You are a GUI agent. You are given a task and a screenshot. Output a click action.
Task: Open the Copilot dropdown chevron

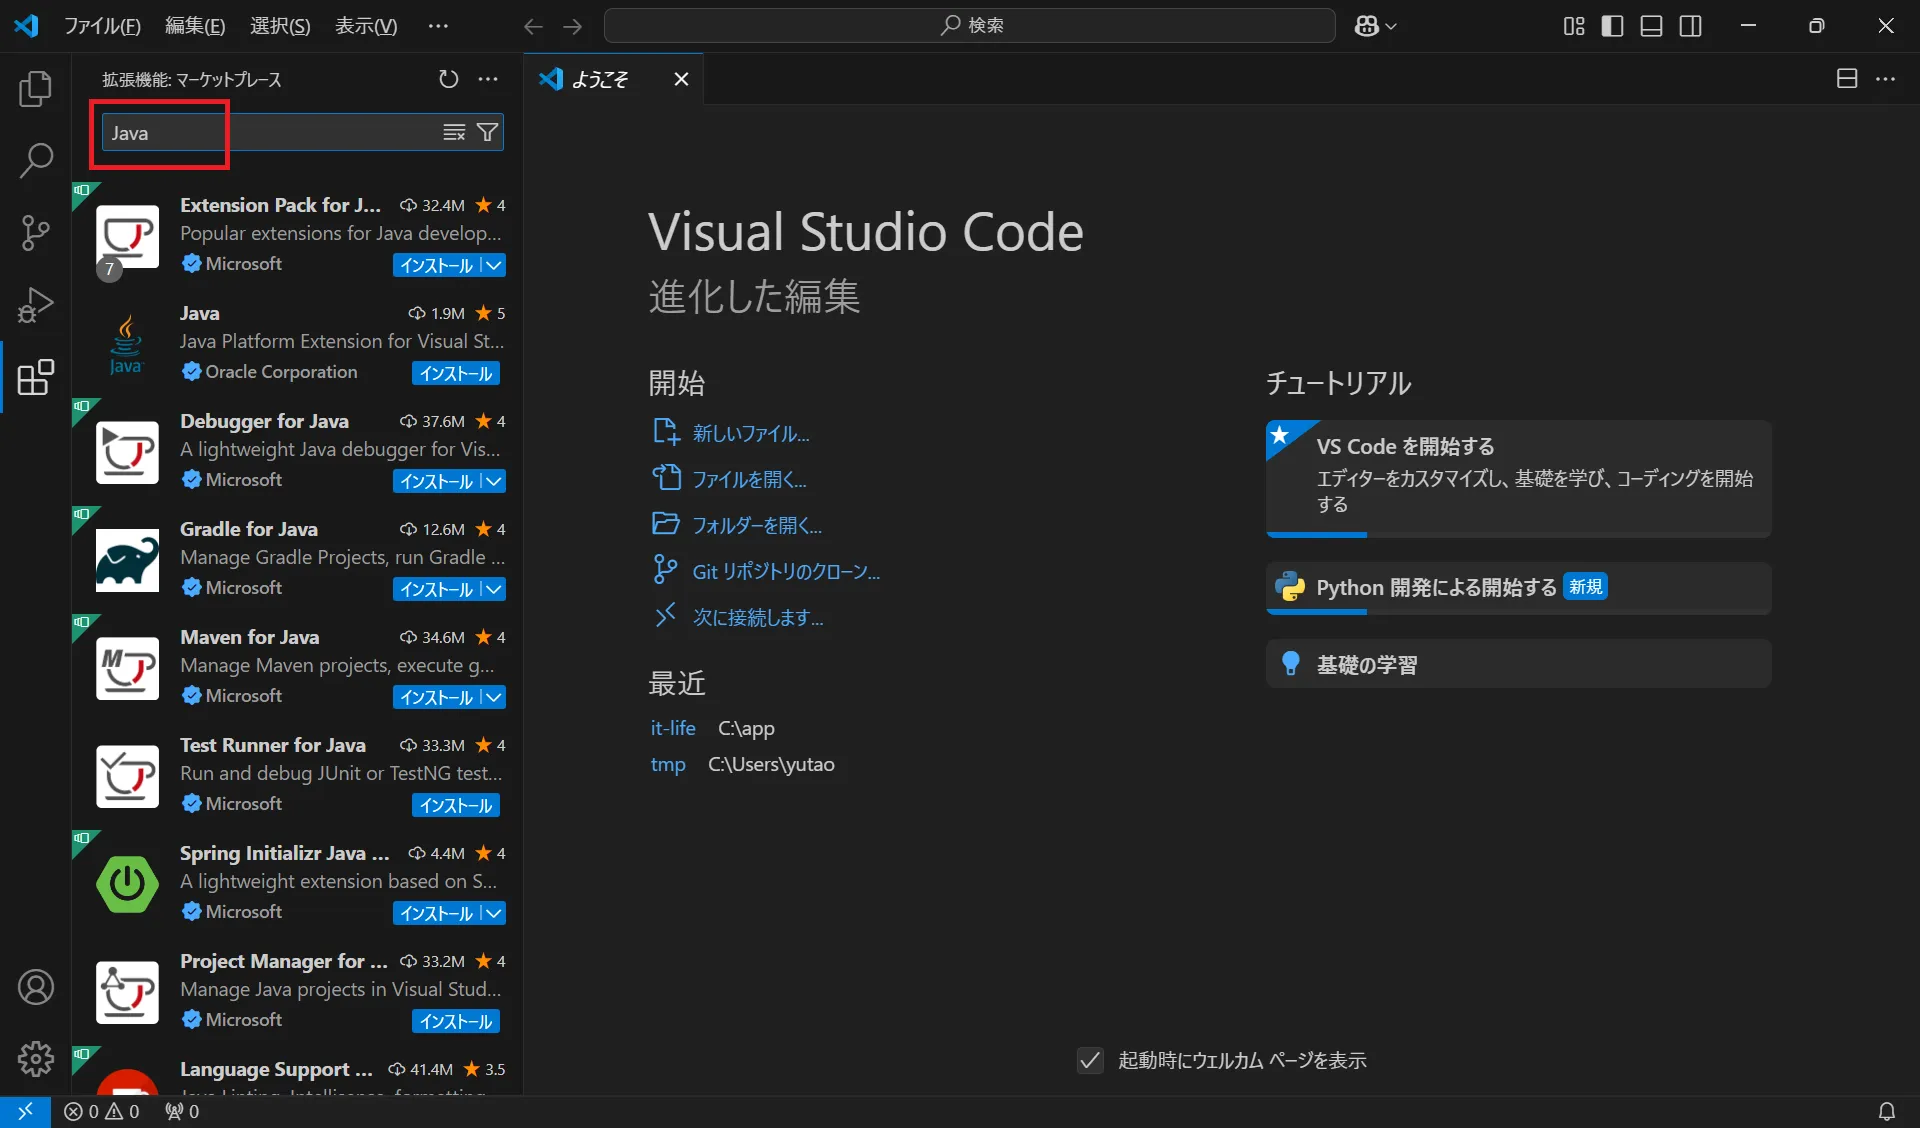click(1391, 26)
